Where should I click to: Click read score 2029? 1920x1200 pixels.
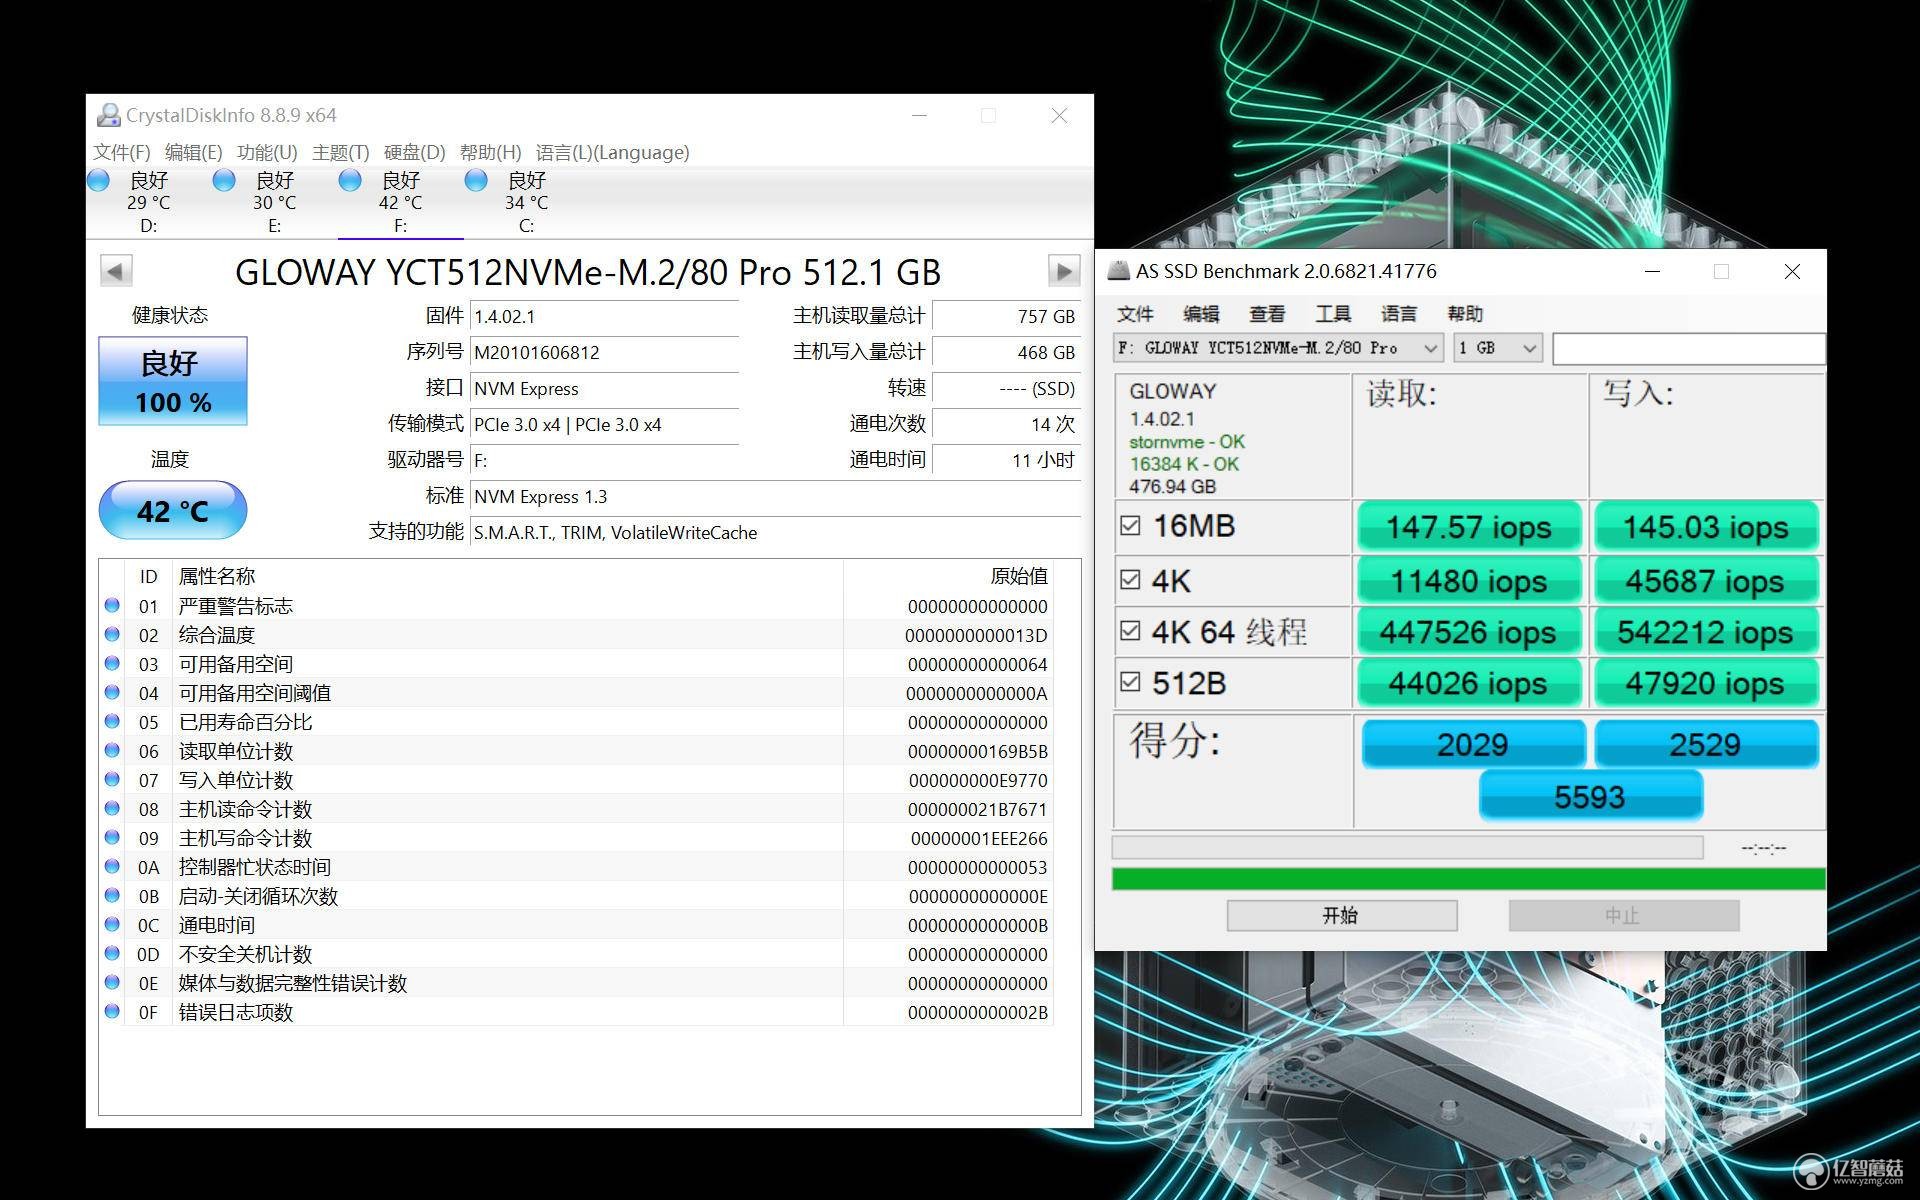click(x=1473, y=744)
